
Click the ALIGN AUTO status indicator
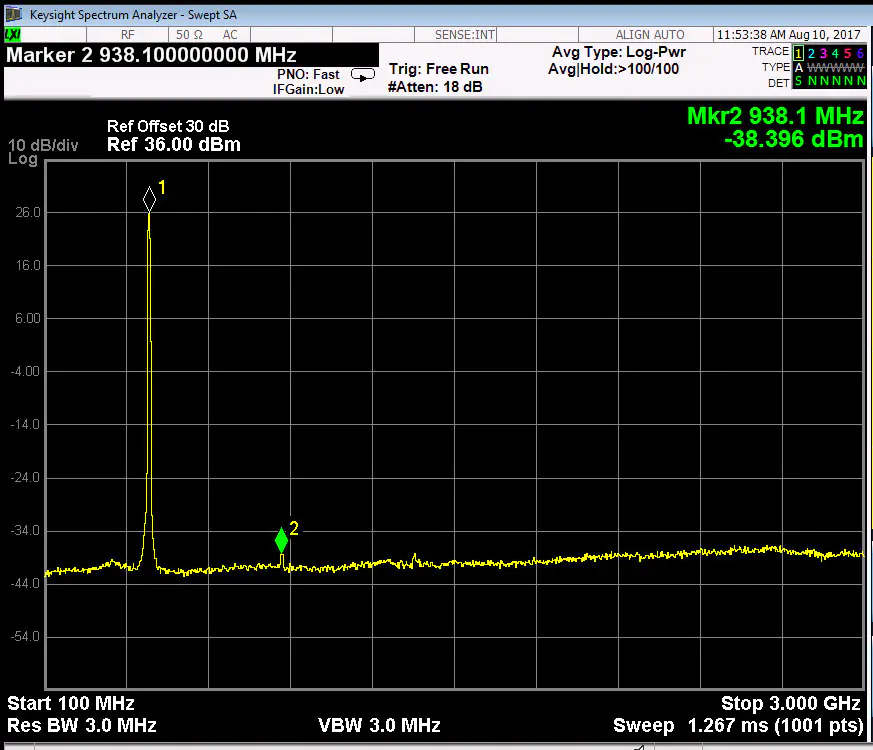(x=650, y=35)
